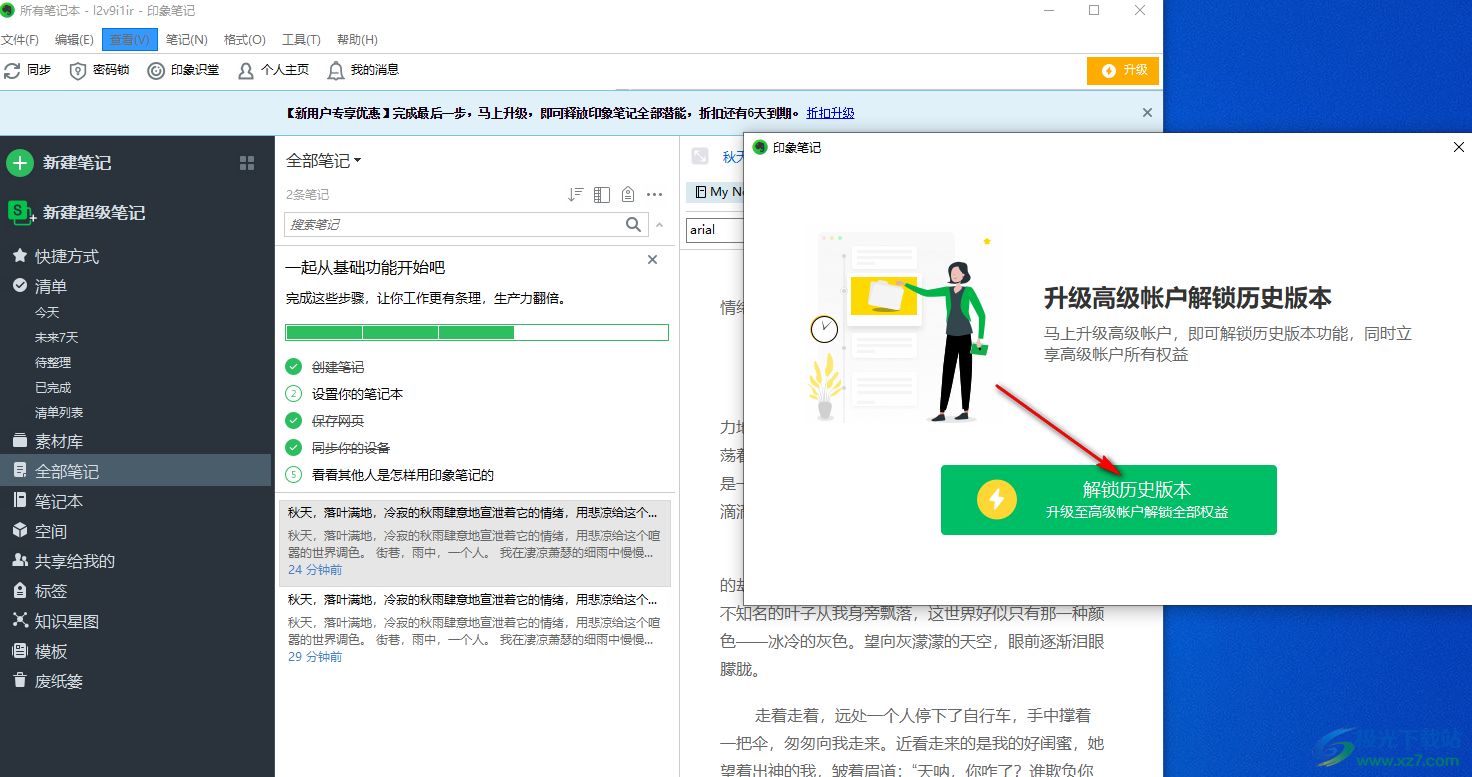
Task: Open the 工具(T) menu
Action: click(301, 40)
